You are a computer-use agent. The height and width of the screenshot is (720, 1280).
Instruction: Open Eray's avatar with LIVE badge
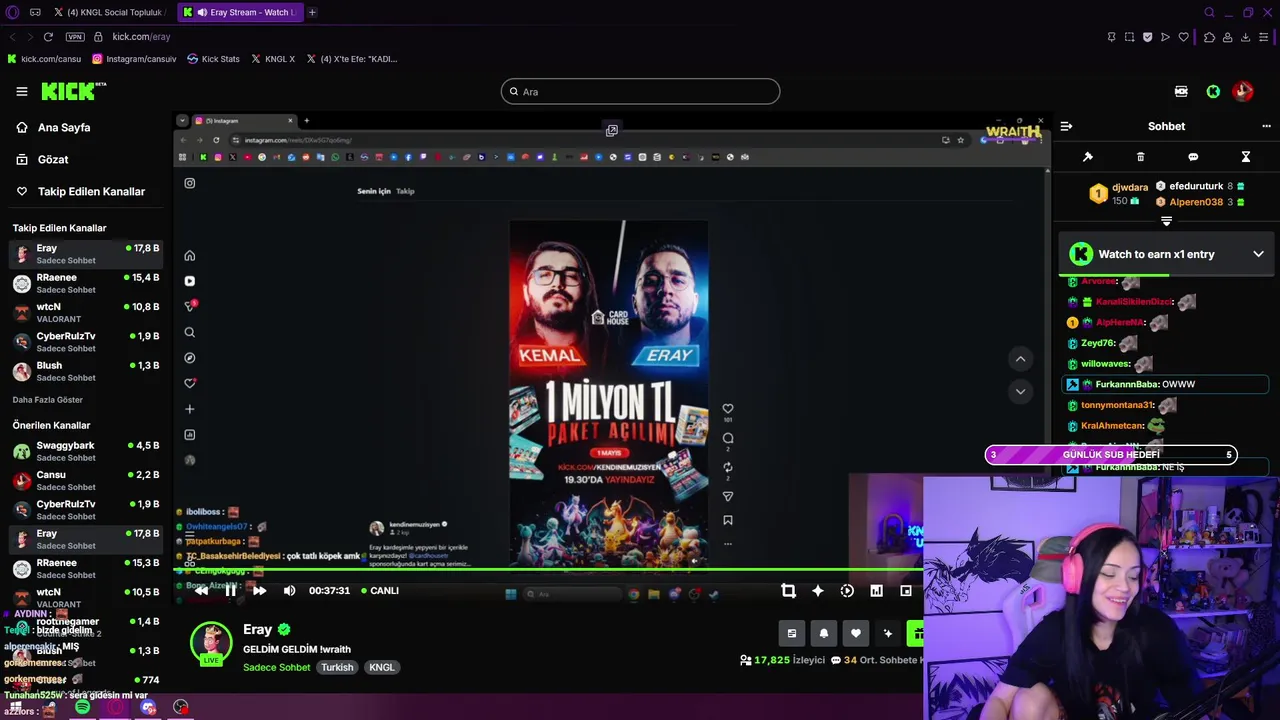click(211, 643)
